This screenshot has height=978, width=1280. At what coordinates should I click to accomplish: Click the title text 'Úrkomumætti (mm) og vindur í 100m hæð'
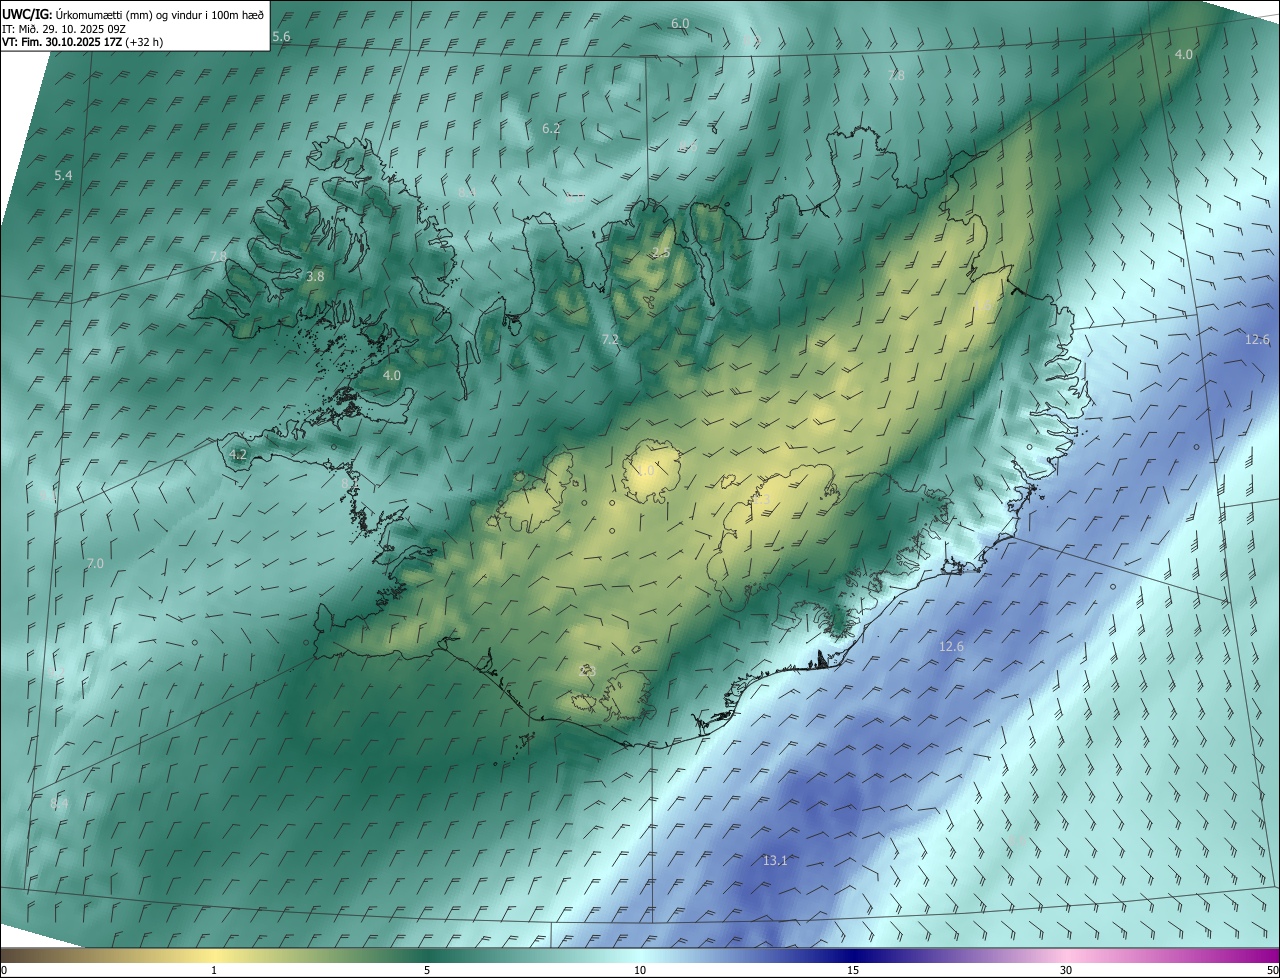pyautogui.click(x=160, y=14)
